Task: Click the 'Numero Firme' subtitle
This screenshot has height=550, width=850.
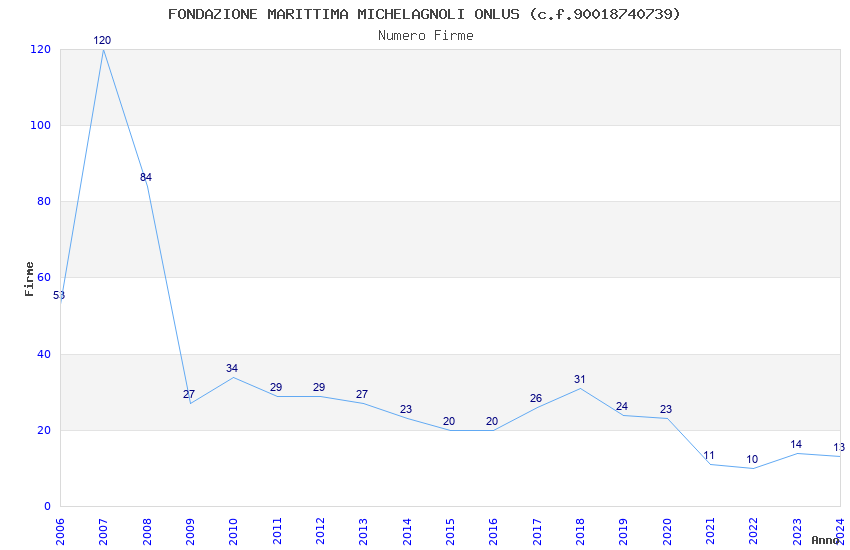Action: (x=426, y=36)
